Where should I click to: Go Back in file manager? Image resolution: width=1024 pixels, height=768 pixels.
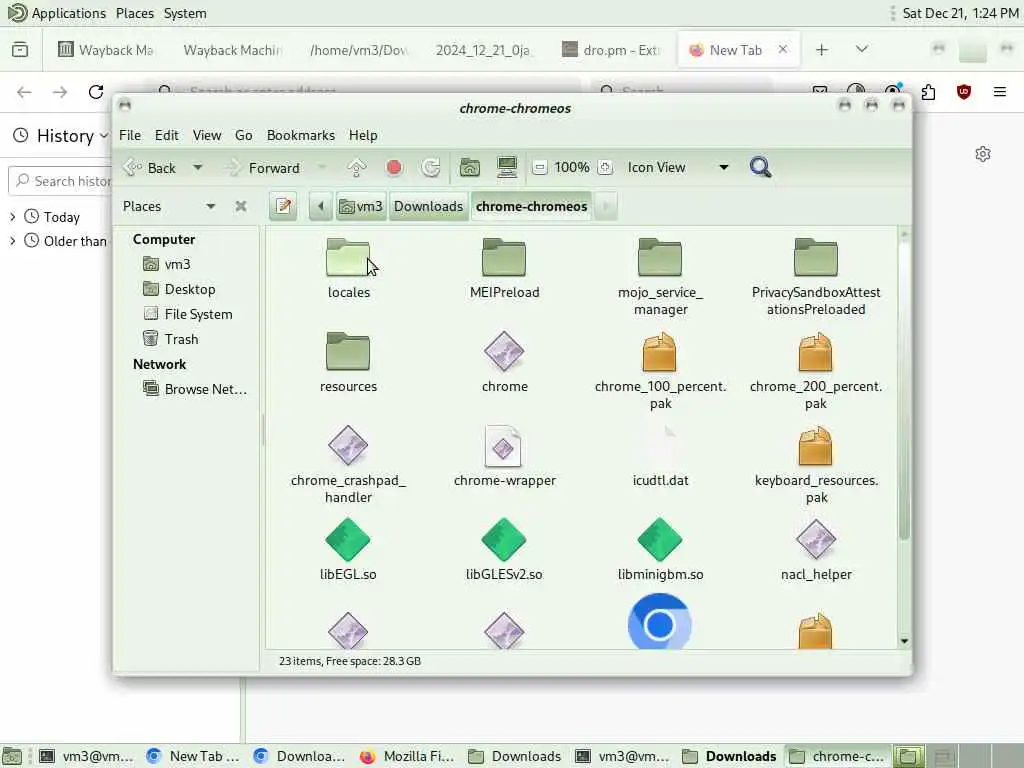[x=150, y=168]
